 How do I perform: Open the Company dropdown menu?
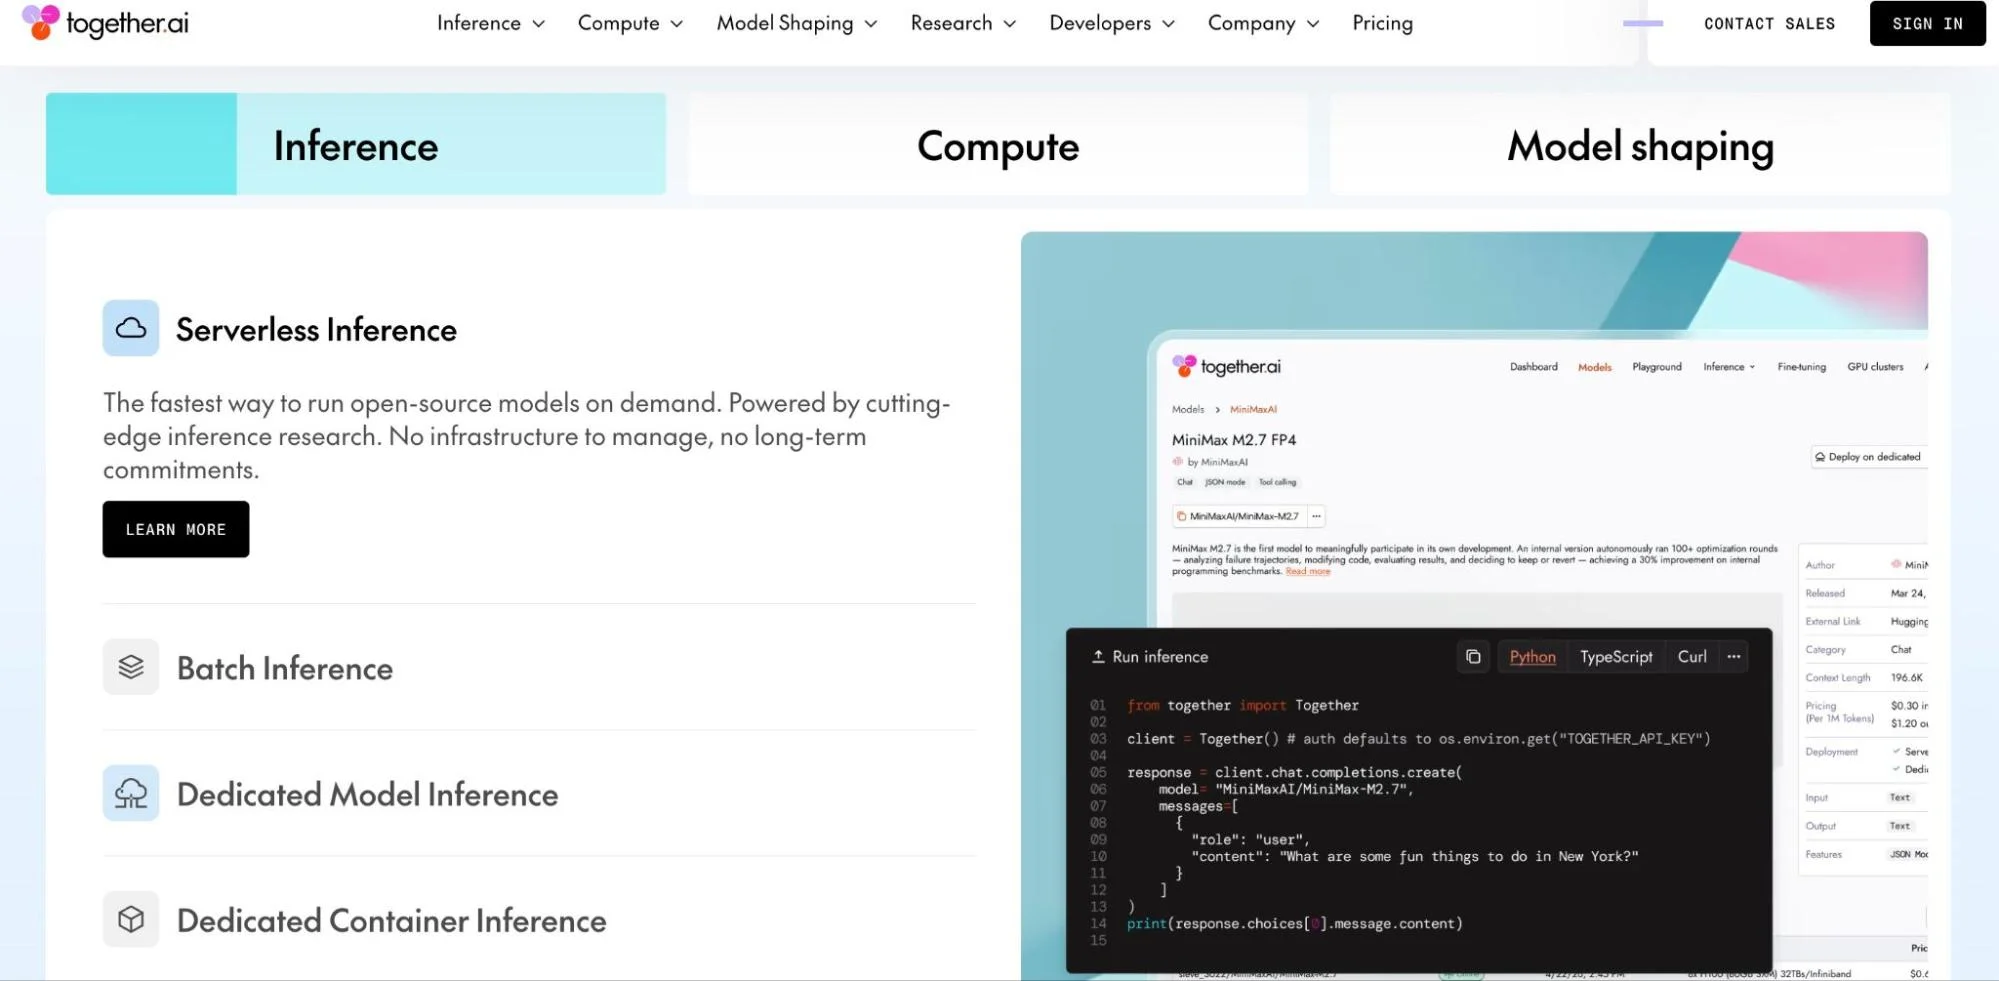(1264, 23)
